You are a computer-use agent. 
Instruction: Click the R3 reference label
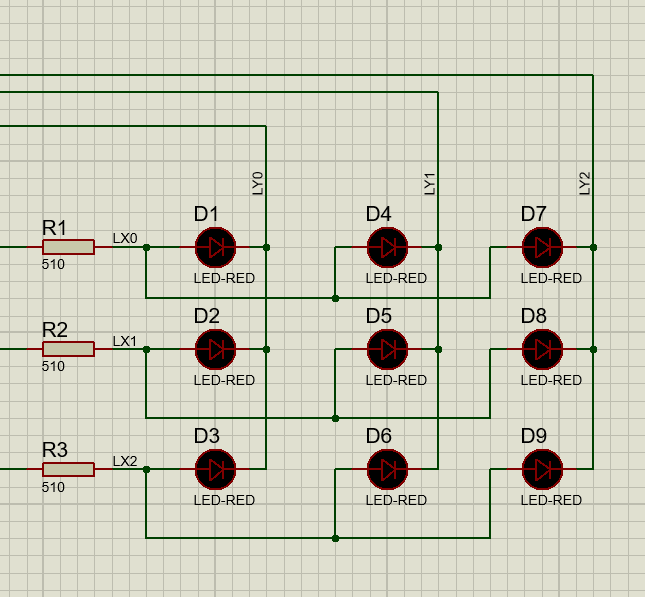click(55, 450)
